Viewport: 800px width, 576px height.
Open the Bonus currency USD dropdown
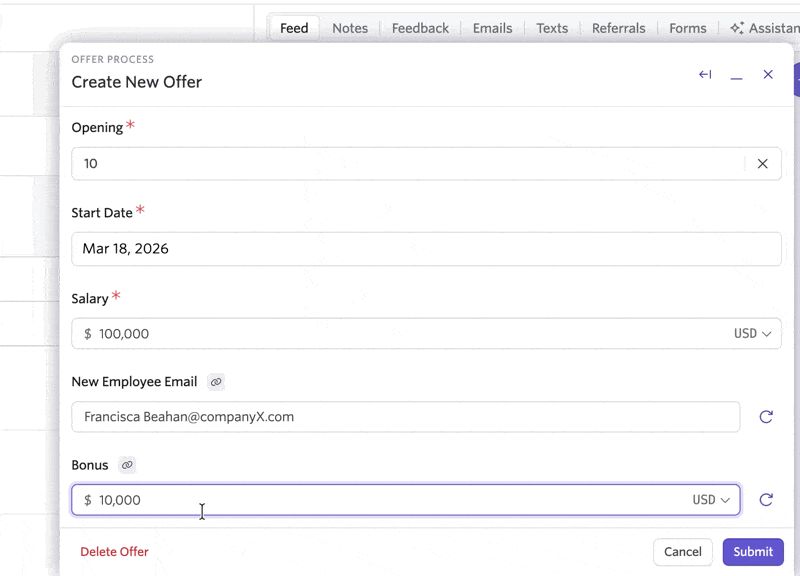click(x=711, y=500)
